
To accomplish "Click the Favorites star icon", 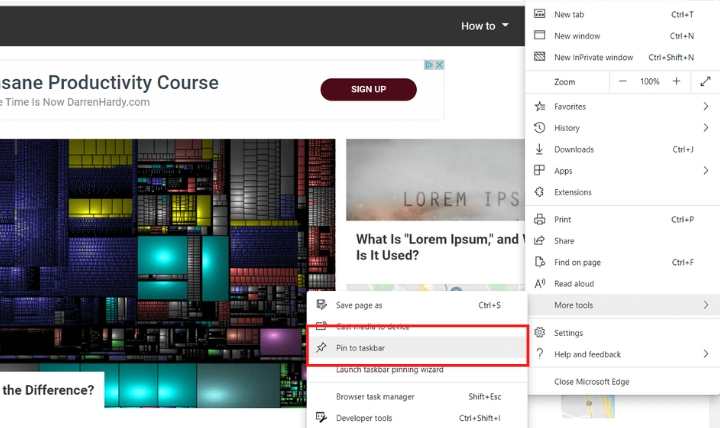I will (540, 106).
